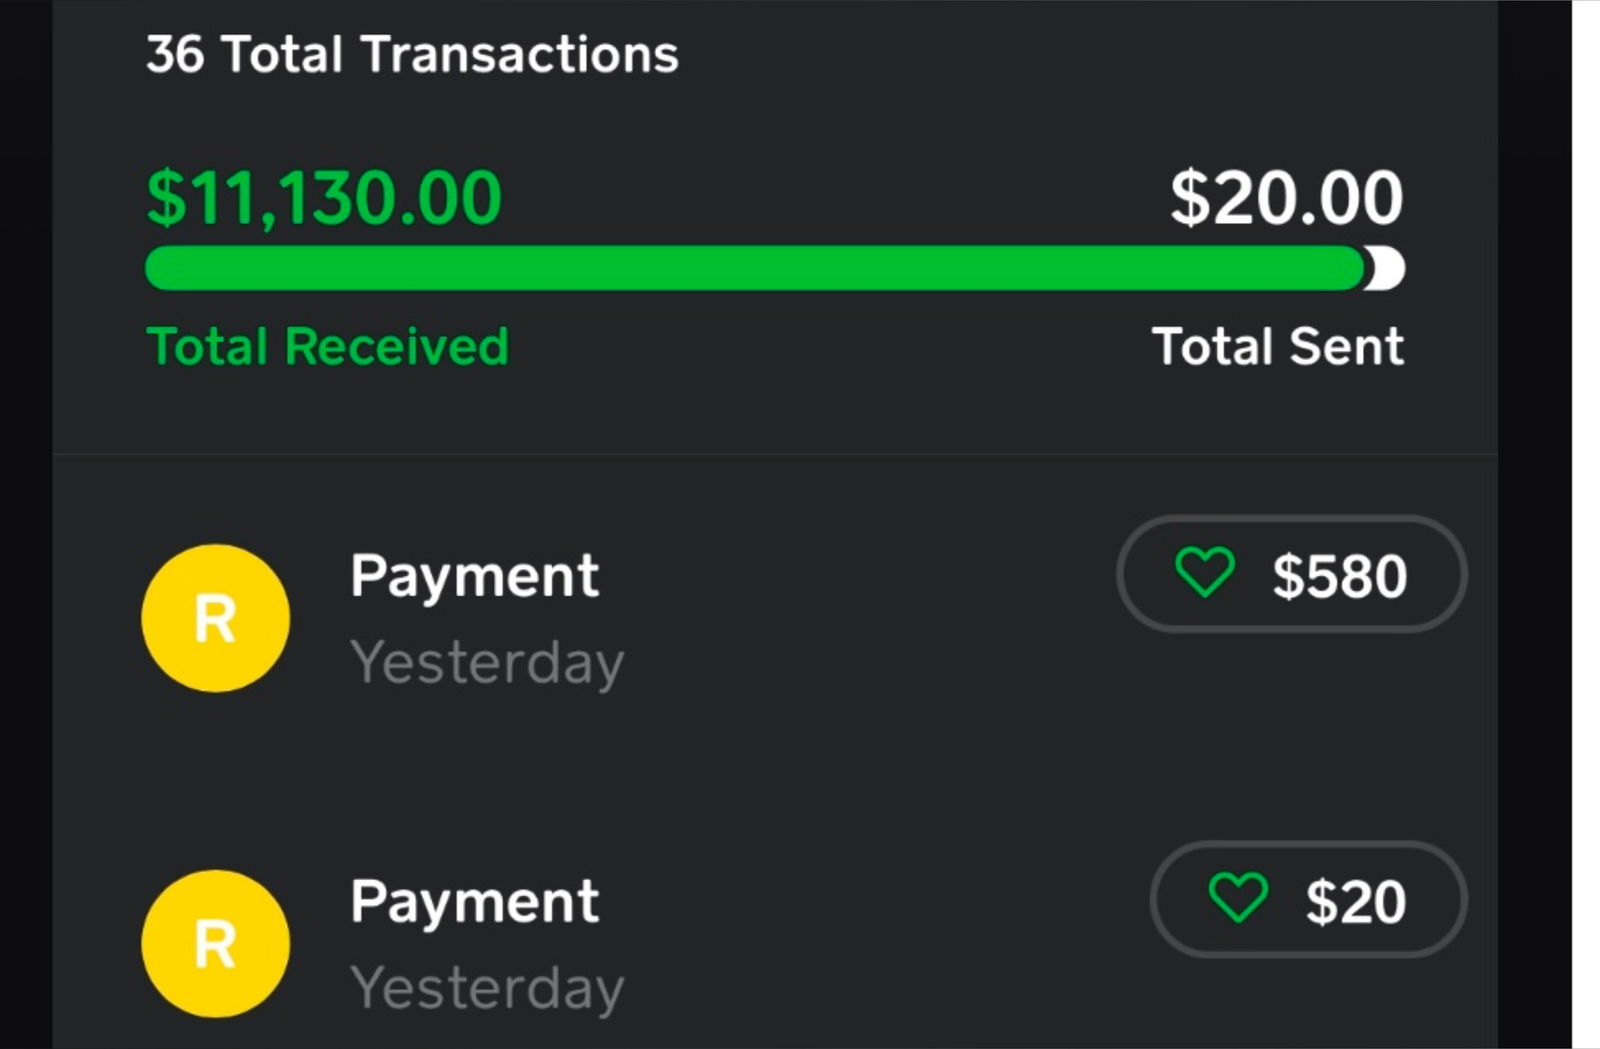Screen dimensions: 1600x1049
Task: Open the Payment title of the $580 entry
Action: click(x=474, y=576)
